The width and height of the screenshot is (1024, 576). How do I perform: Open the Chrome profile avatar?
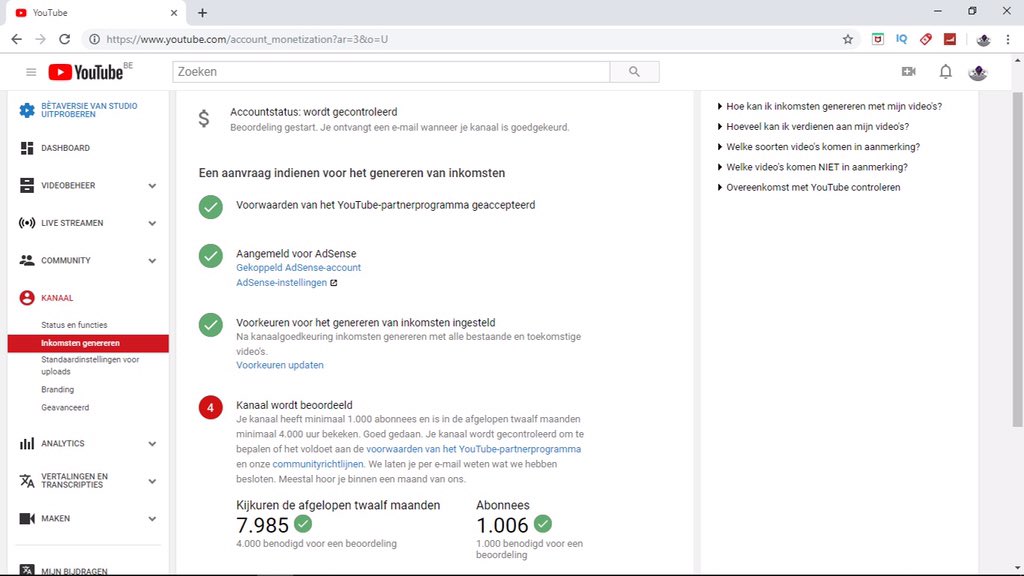click(983, 40)
